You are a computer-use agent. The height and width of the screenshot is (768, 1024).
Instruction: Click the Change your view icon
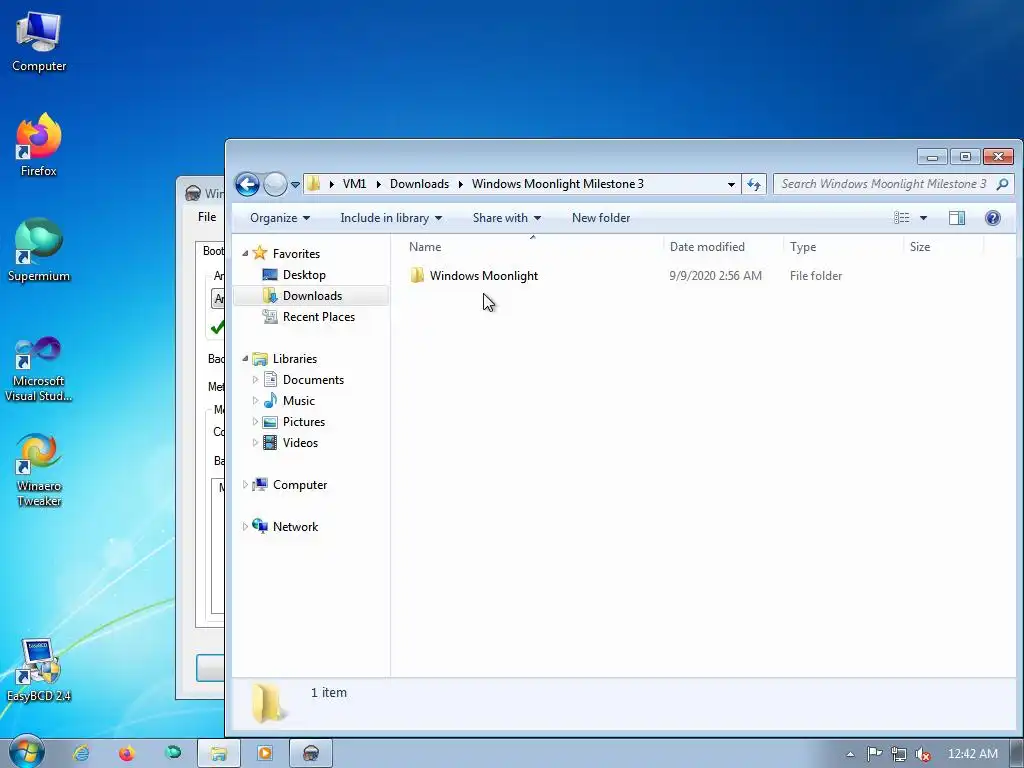901,218
